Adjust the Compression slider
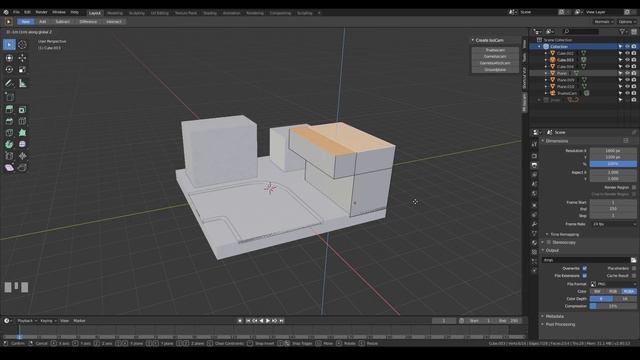 pos(613,306)
